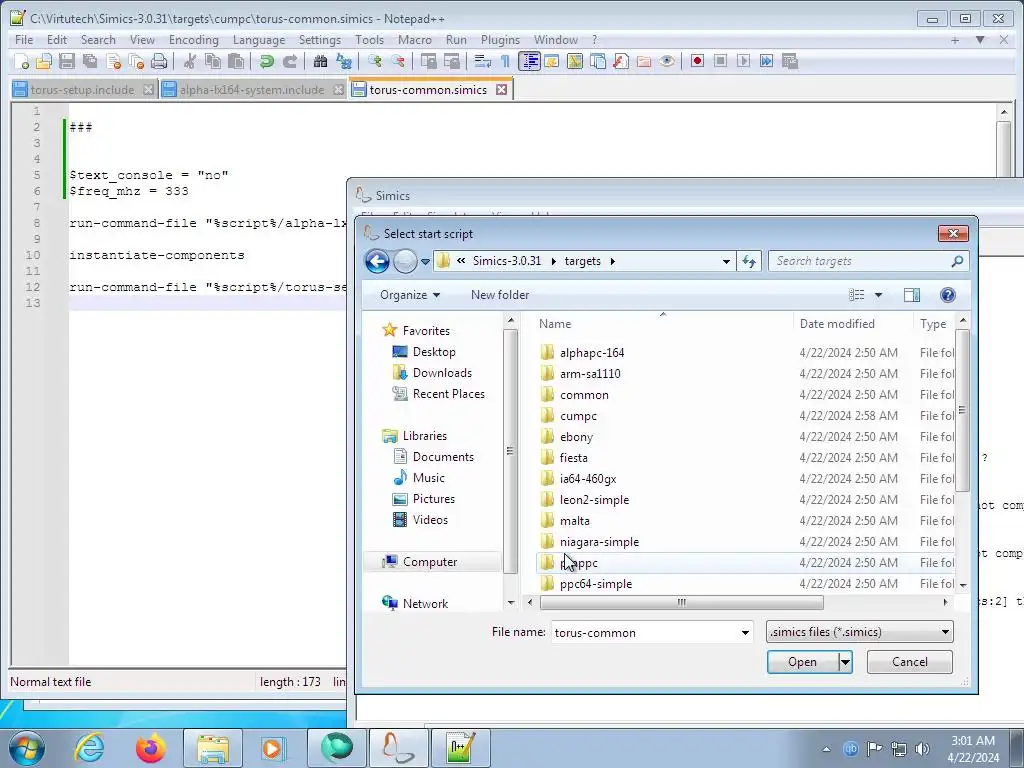Click the Open button
The height and width of the screenshot is (768, 1024).
pyautogui.click(x=802, y=662)
